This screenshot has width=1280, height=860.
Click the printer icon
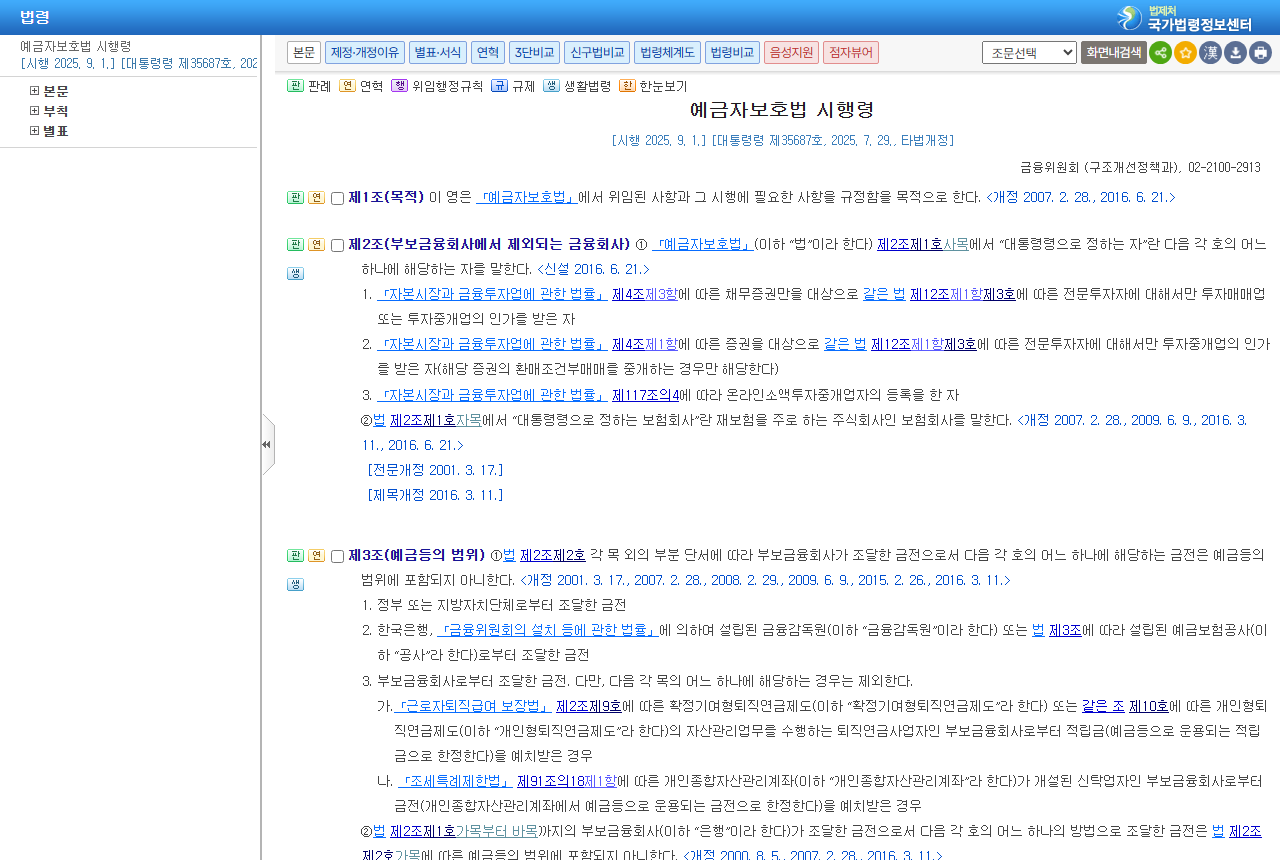pyautogui.click(x=1260, y=52)
